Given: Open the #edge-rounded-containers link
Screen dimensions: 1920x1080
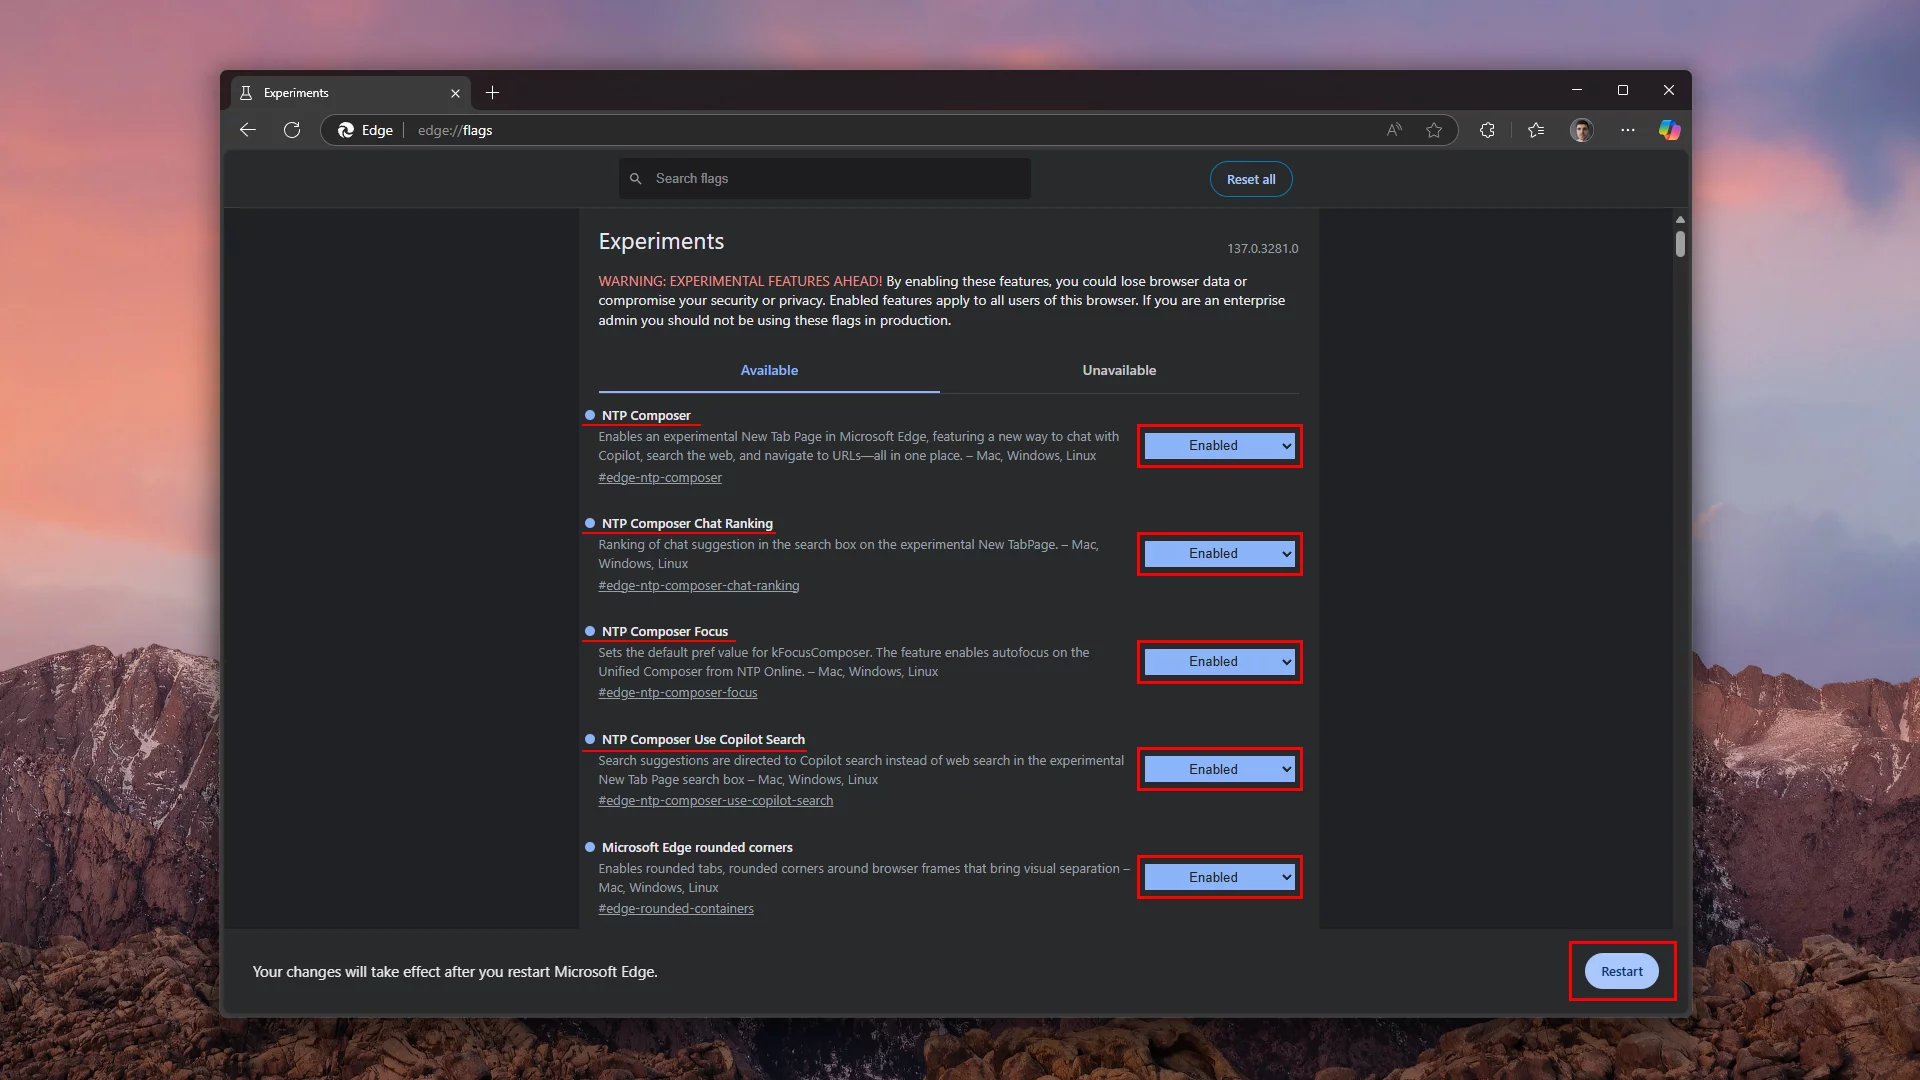Looking at the screenshot, I should pyautogui.click(x=676, y=909).
